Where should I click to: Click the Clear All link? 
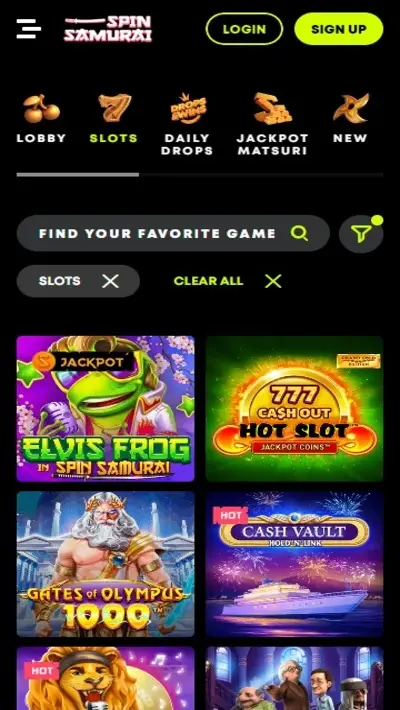[x=208, y=281]
